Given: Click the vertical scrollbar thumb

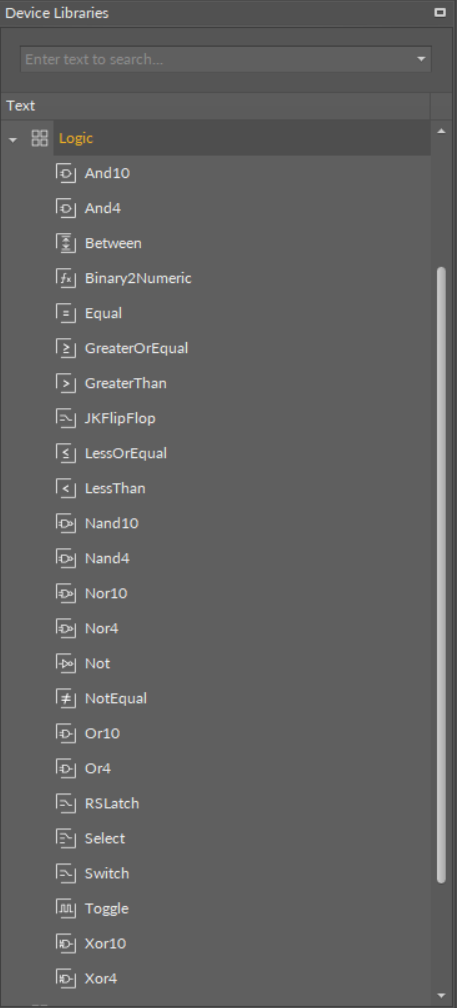Looking at the screenshot, I should tap(441, 575).
